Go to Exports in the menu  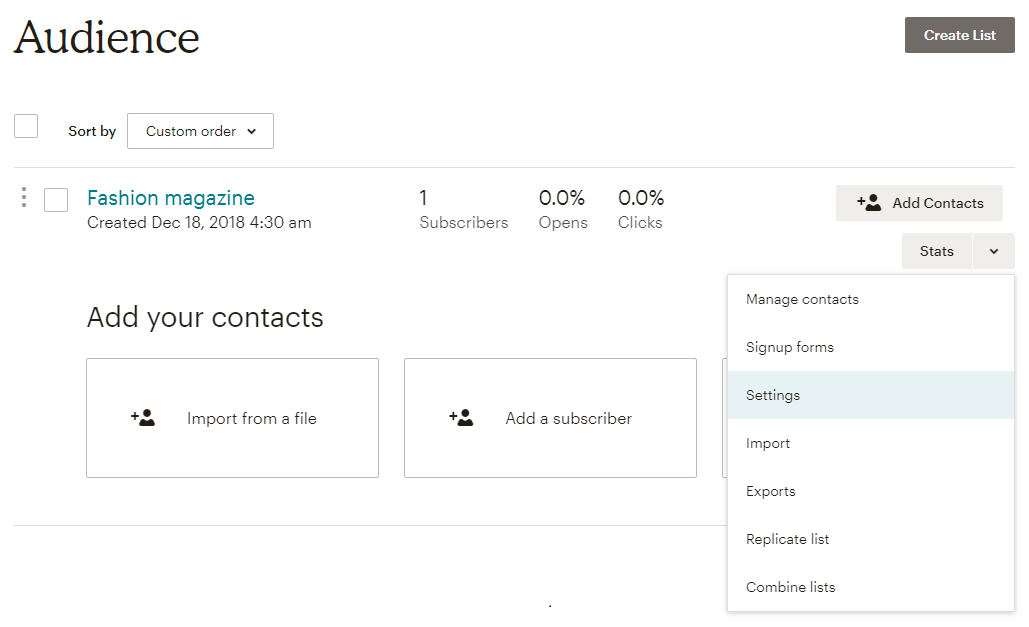pos(871,491)
